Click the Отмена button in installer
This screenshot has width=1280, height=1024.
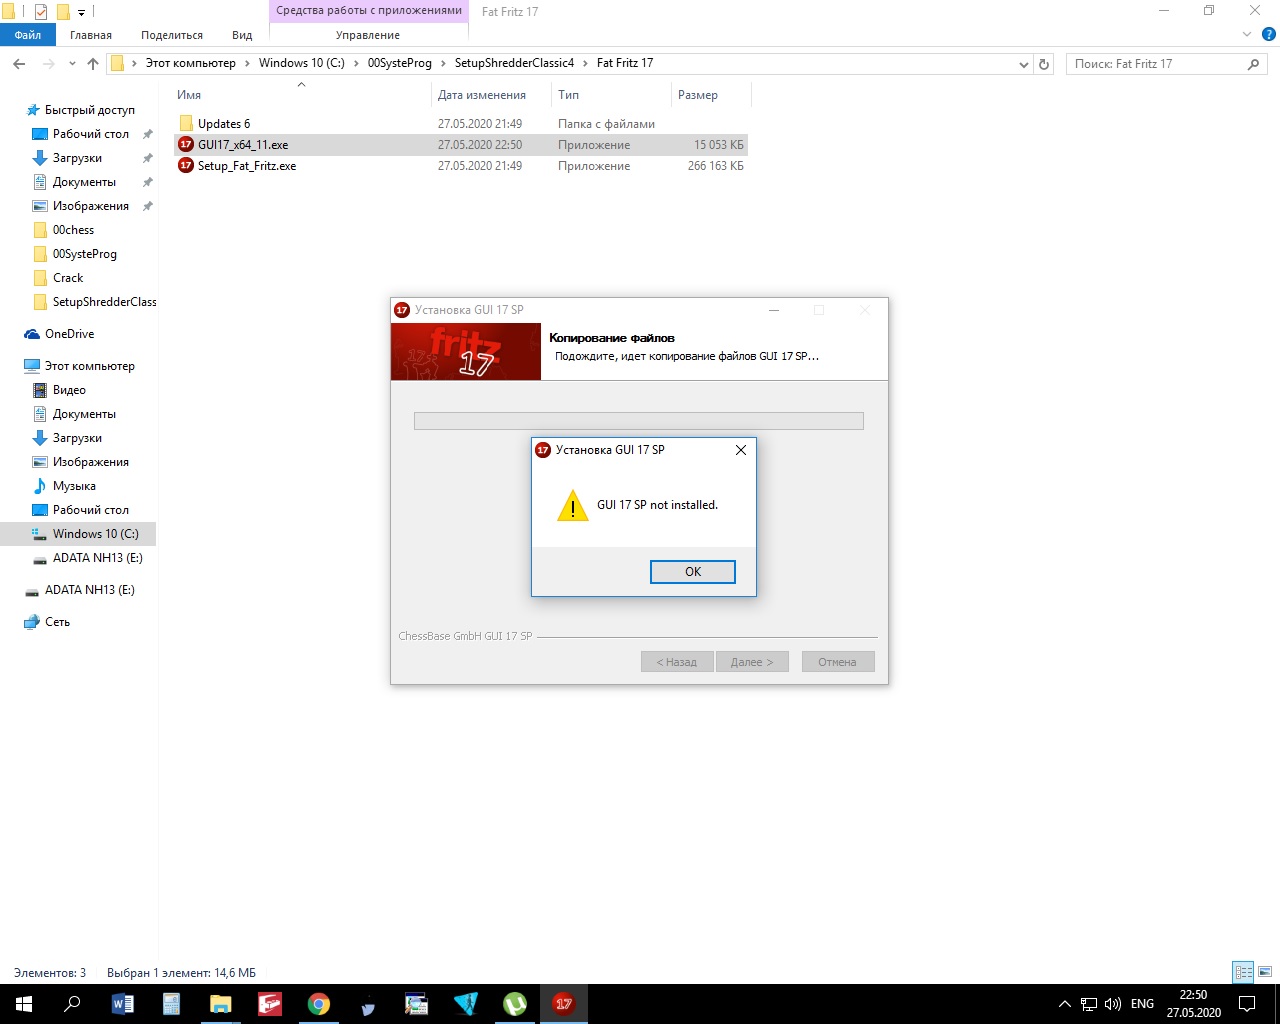tap(838, 662)
